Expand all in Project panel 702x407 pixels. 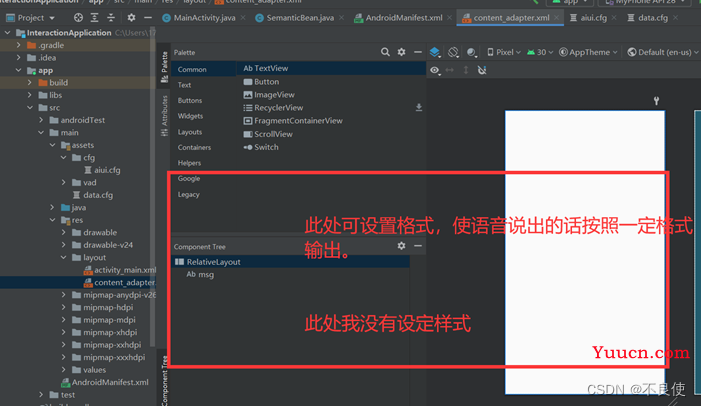point(94,17)
